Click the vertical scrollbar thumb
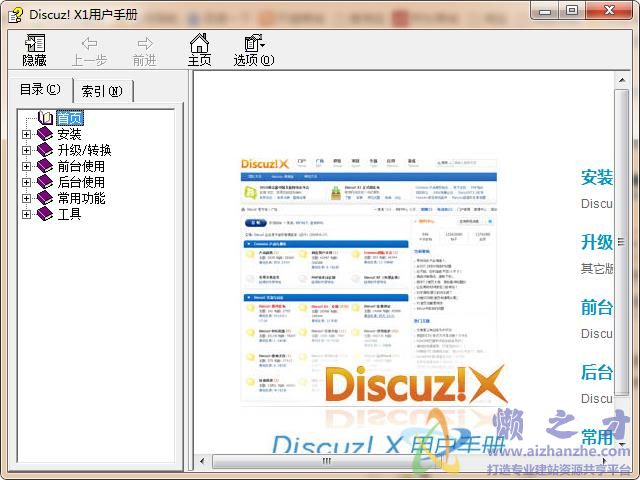This screenshot has width=640, height=480. tap(622, 242)
